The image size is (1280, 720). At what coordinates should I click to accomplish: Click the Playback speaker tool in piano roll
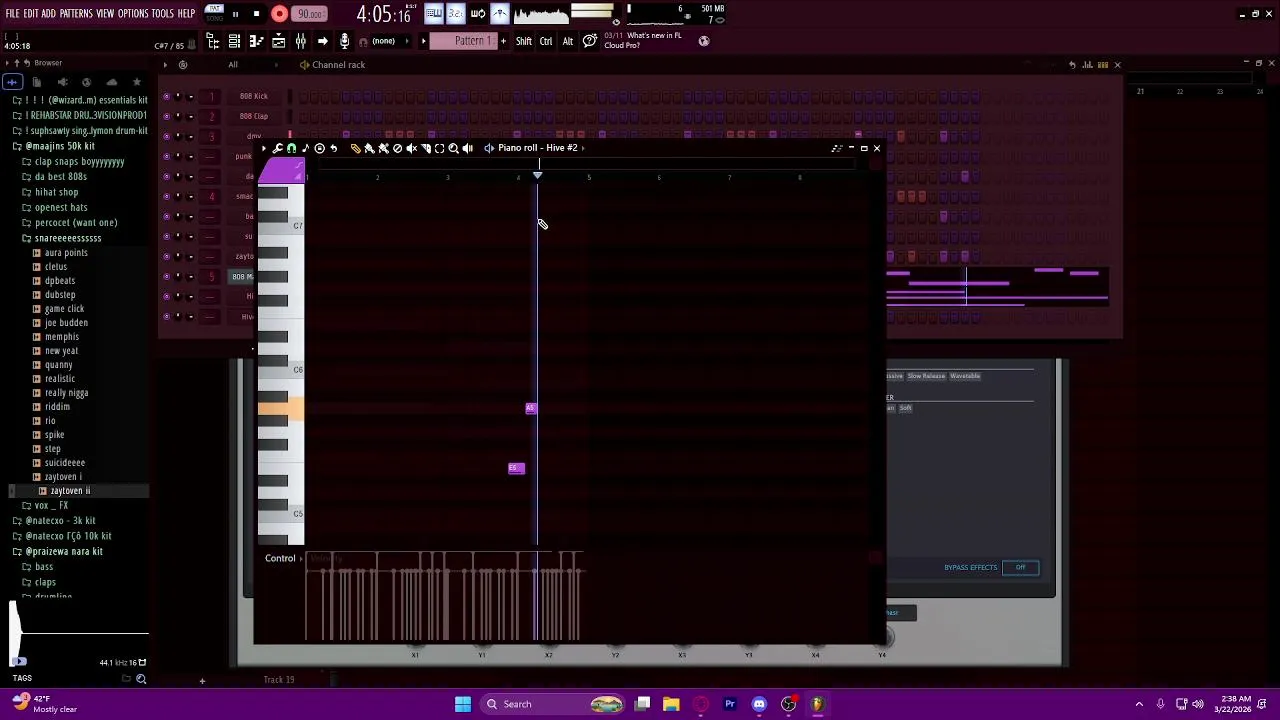coord(467,148)
